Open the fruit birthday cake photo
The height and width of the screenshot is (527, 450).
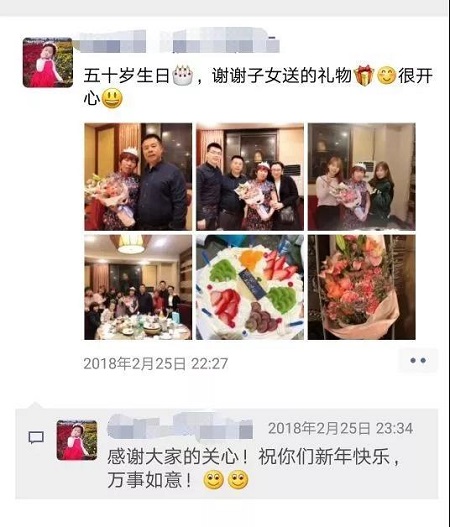(250, 287)
